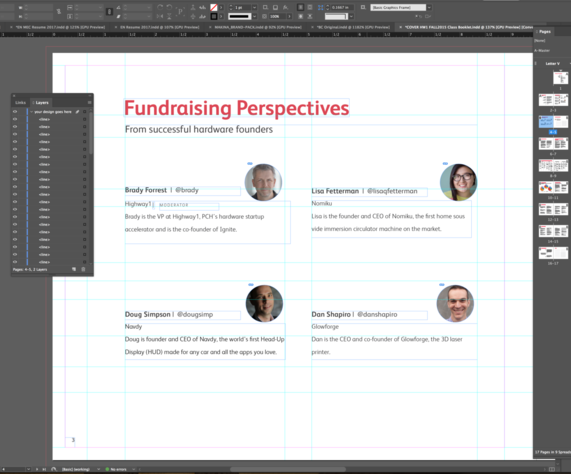Open the preflight No errors dropdown arrow
The width and height of the screenshot is (571, 474).
[x=134, y=469]
